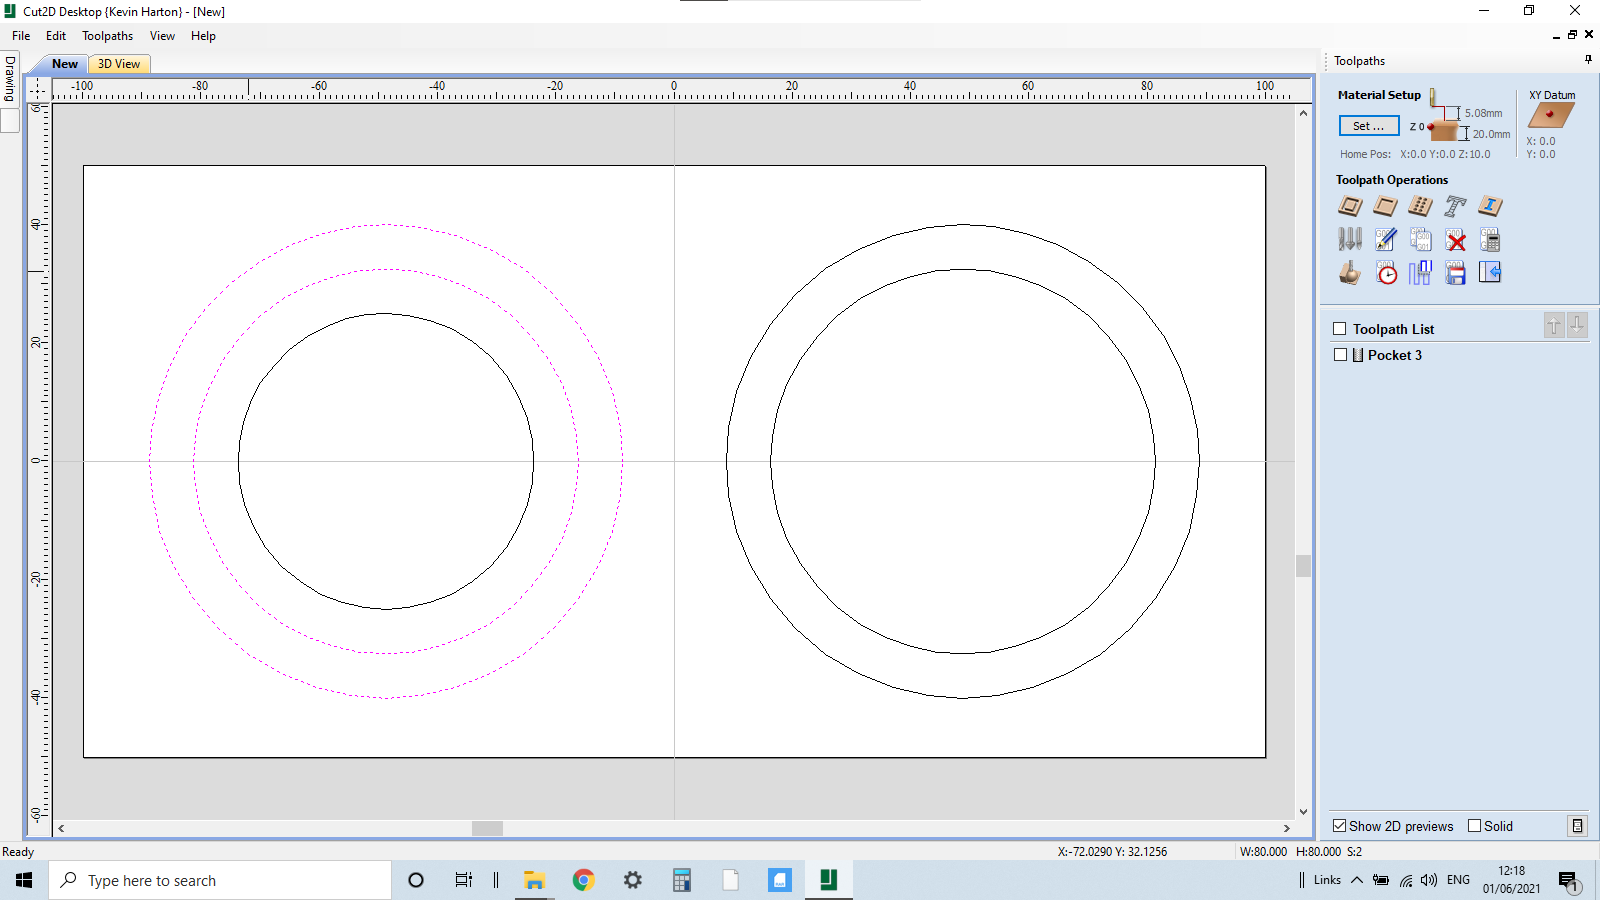Open the Tool Database icon
This screenshot has height=900, width=1600.
(1350, 240)
